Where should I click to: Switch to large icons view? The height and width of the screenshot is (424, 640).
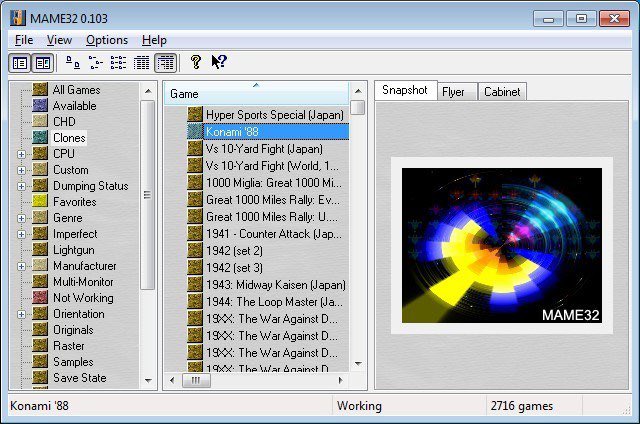point(73,62)
